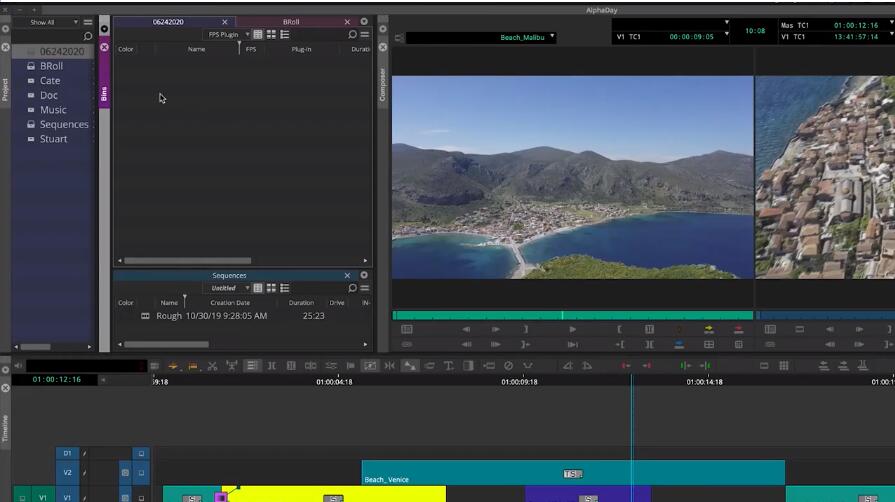Image resolution: width=895 pixels, height=502 pixels.
Task: Click the yellow Splice-In arrow icon
Action: click(709, 329)
